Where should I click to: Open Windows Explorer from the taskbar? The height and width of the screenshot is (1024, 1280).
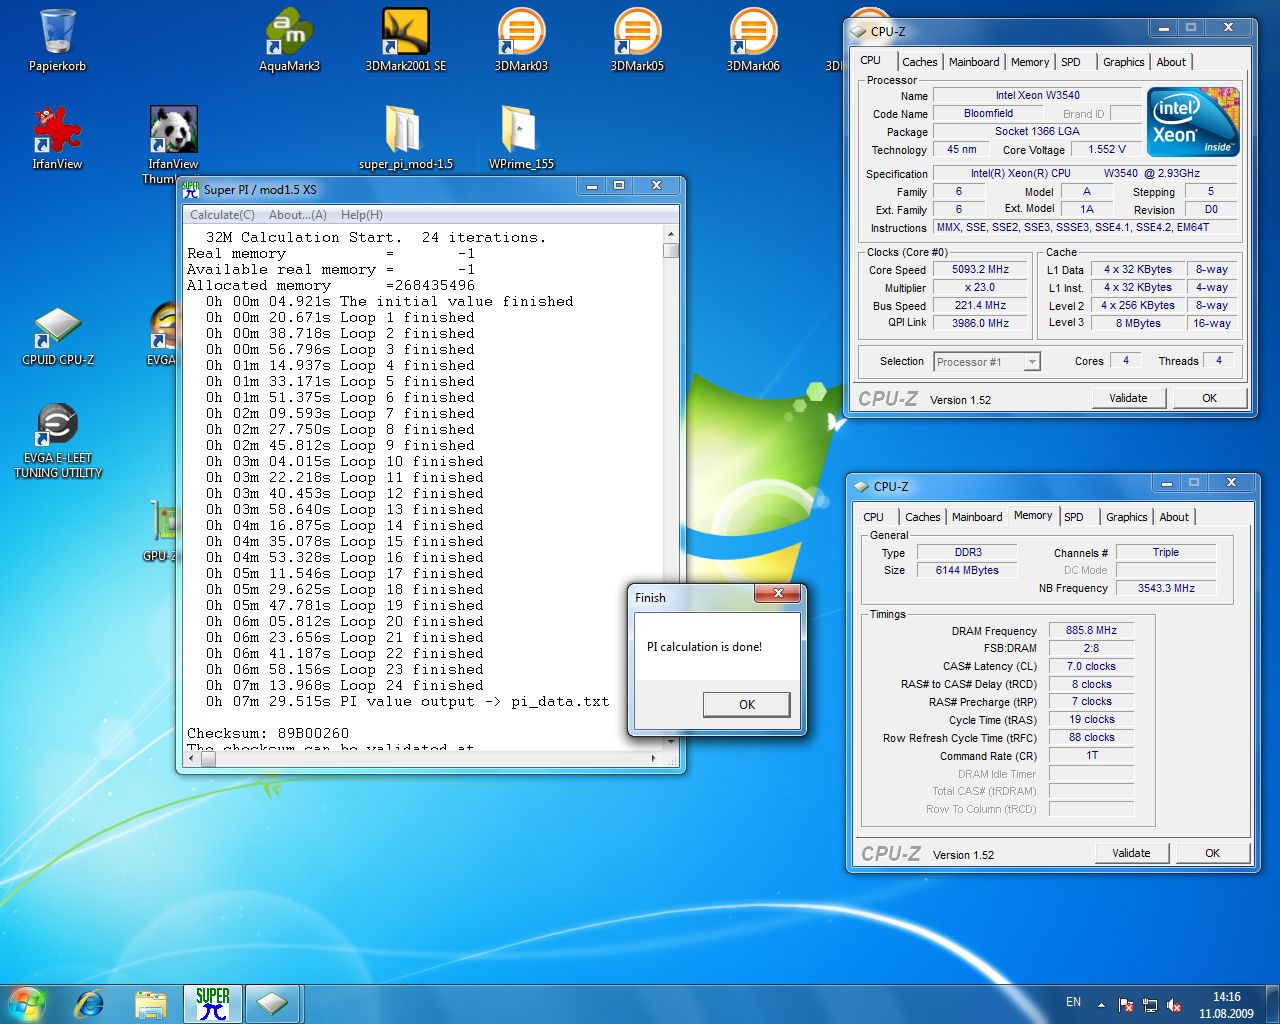point(150,1004)
